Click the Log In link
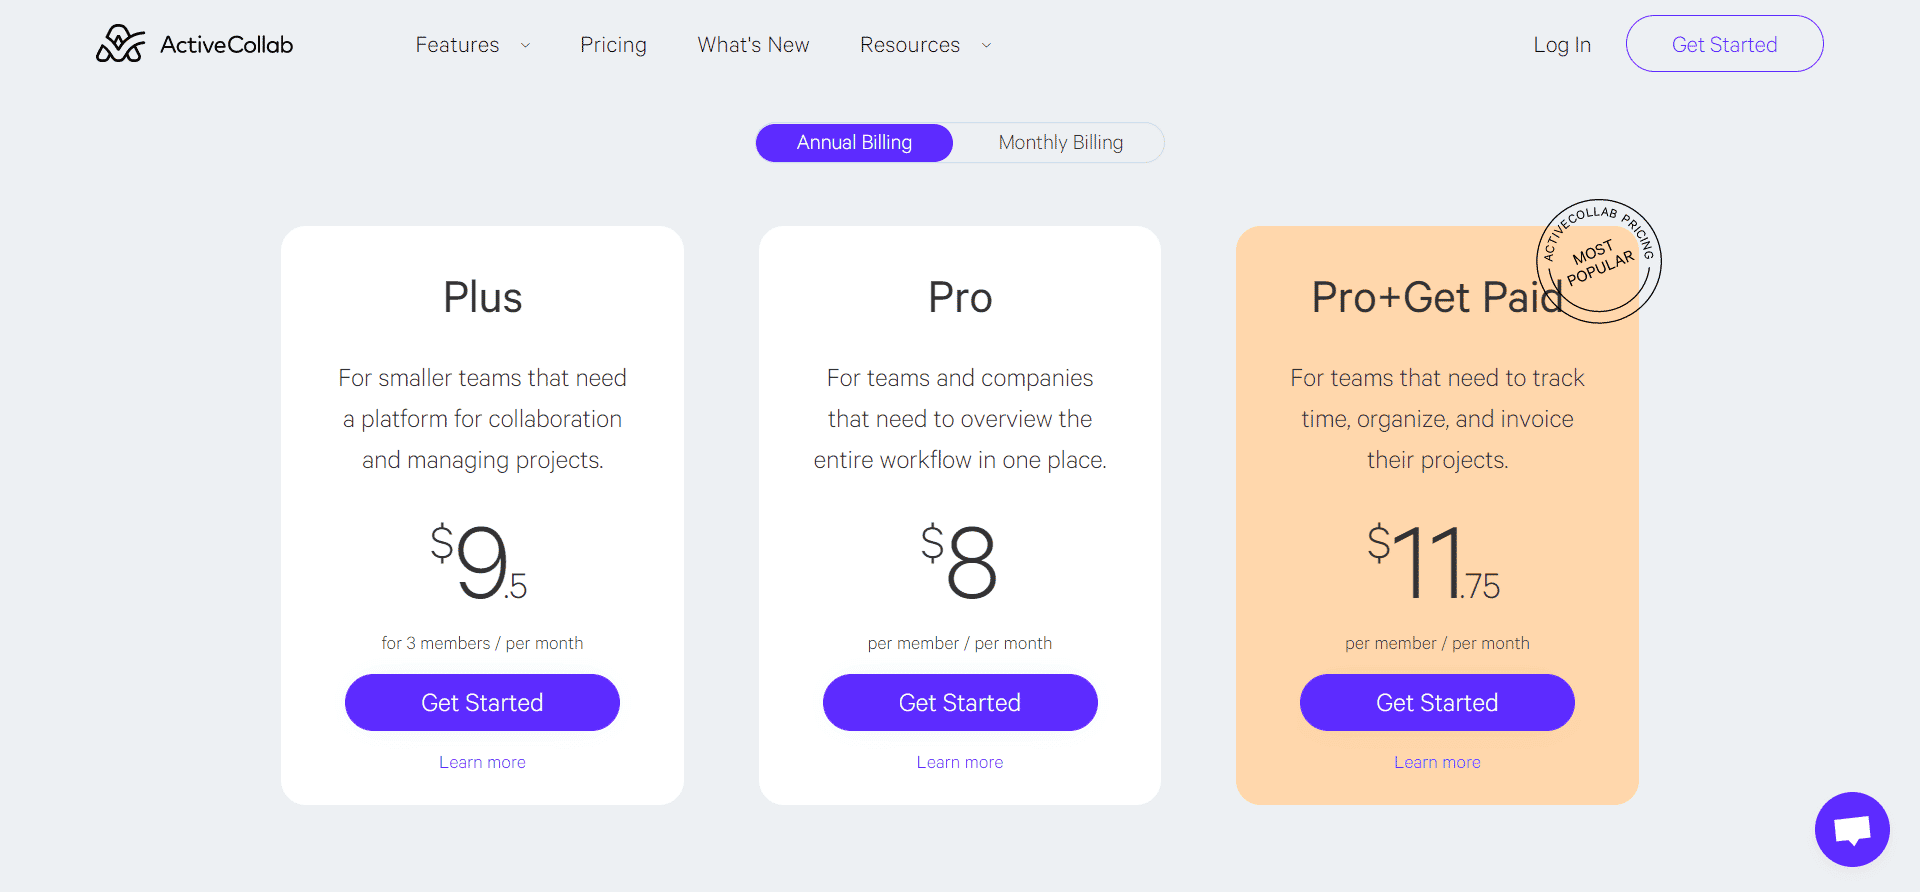Image resolution: width=1920 pixels, height=892 pixels. pos(1562,45)
